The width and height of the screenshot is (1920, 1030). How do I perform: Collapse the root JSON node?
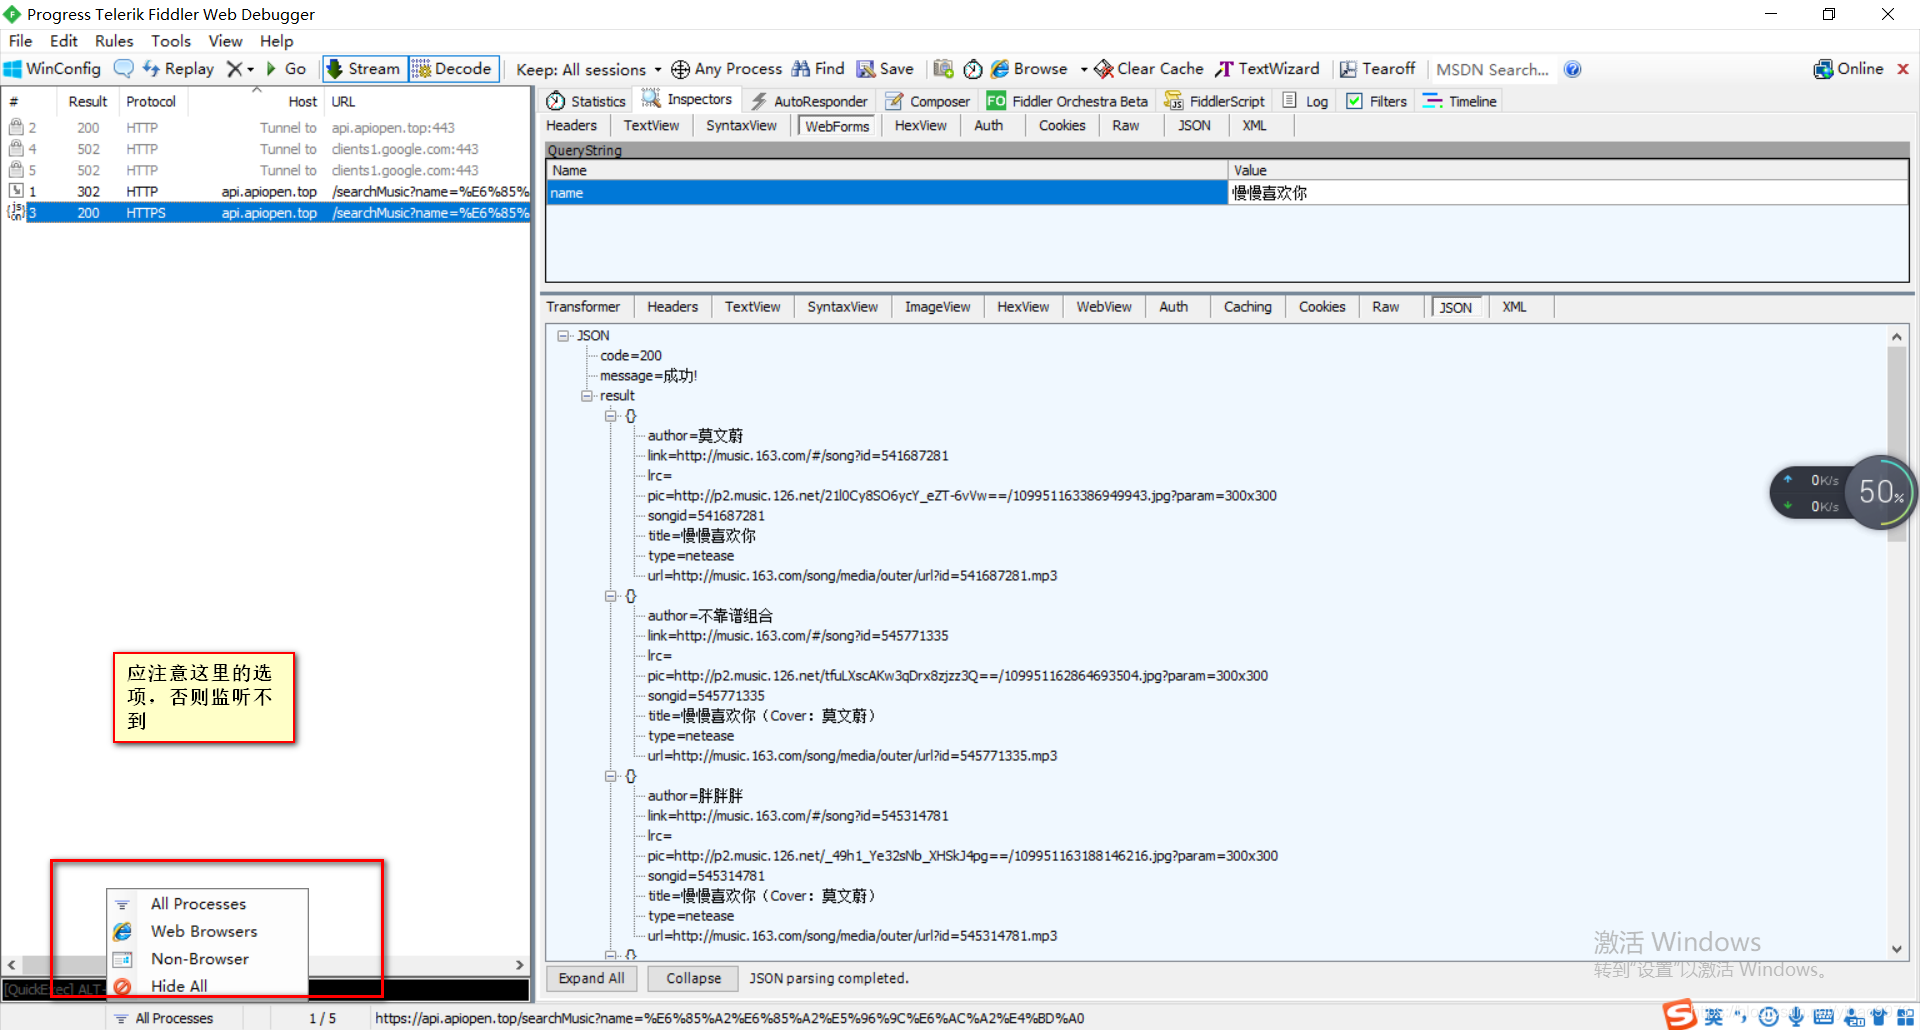(563, 336)
